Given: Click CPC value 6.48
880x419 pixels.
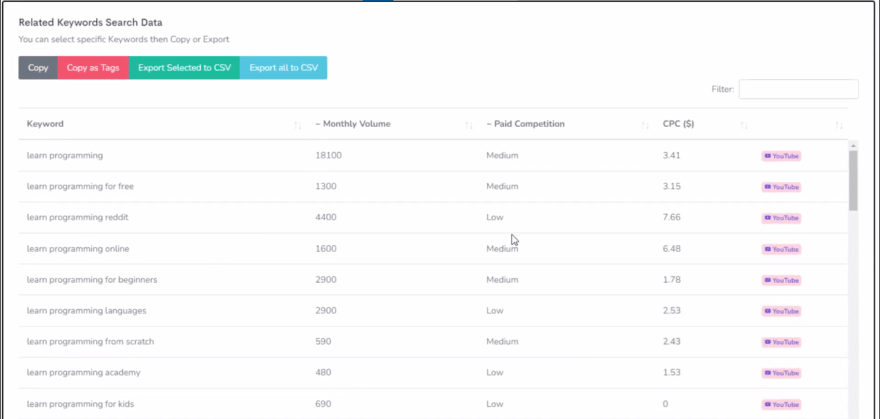Looking at the screenshot, I should 671,248.
